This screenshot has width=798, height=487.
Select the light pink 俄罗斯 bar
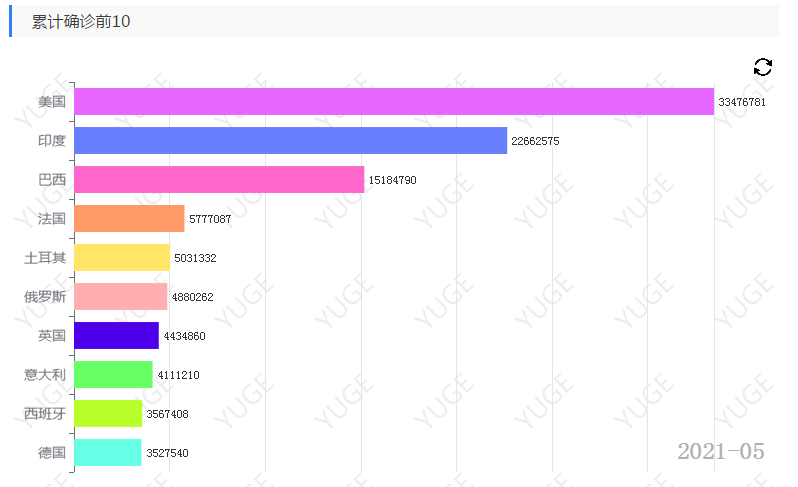[120, 296]
